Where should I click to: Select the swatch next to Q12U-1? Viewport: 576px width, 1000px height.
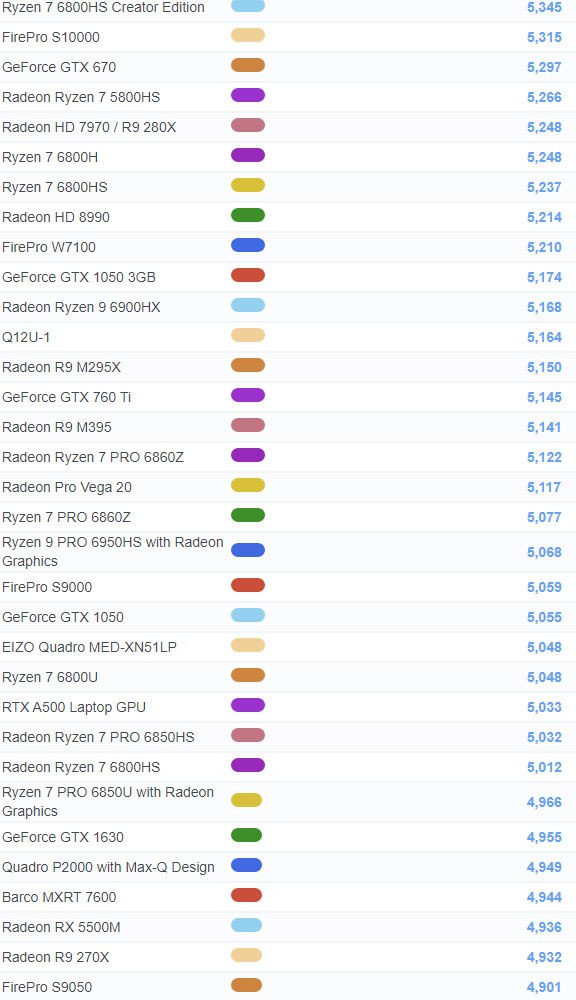[x=247, y=335]
